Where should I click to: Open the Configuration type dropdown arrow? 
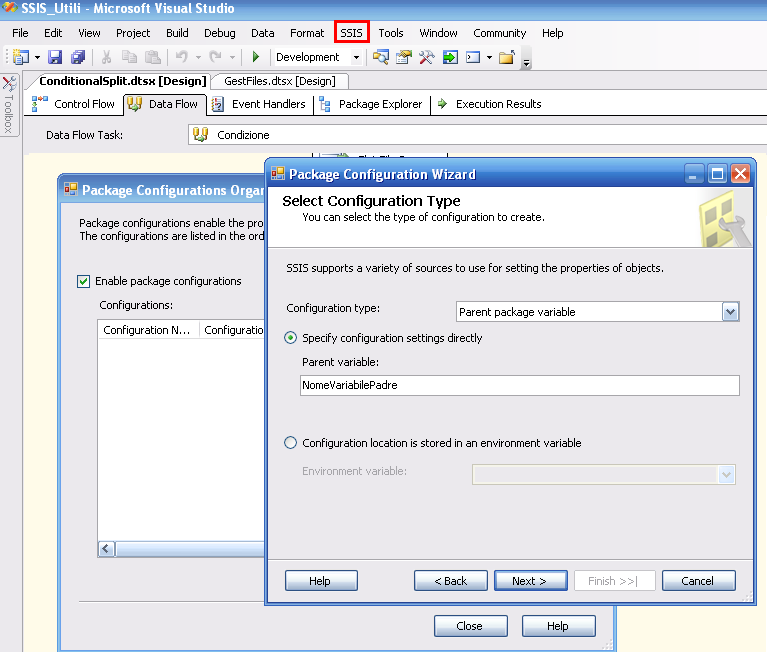coord(730,312)
